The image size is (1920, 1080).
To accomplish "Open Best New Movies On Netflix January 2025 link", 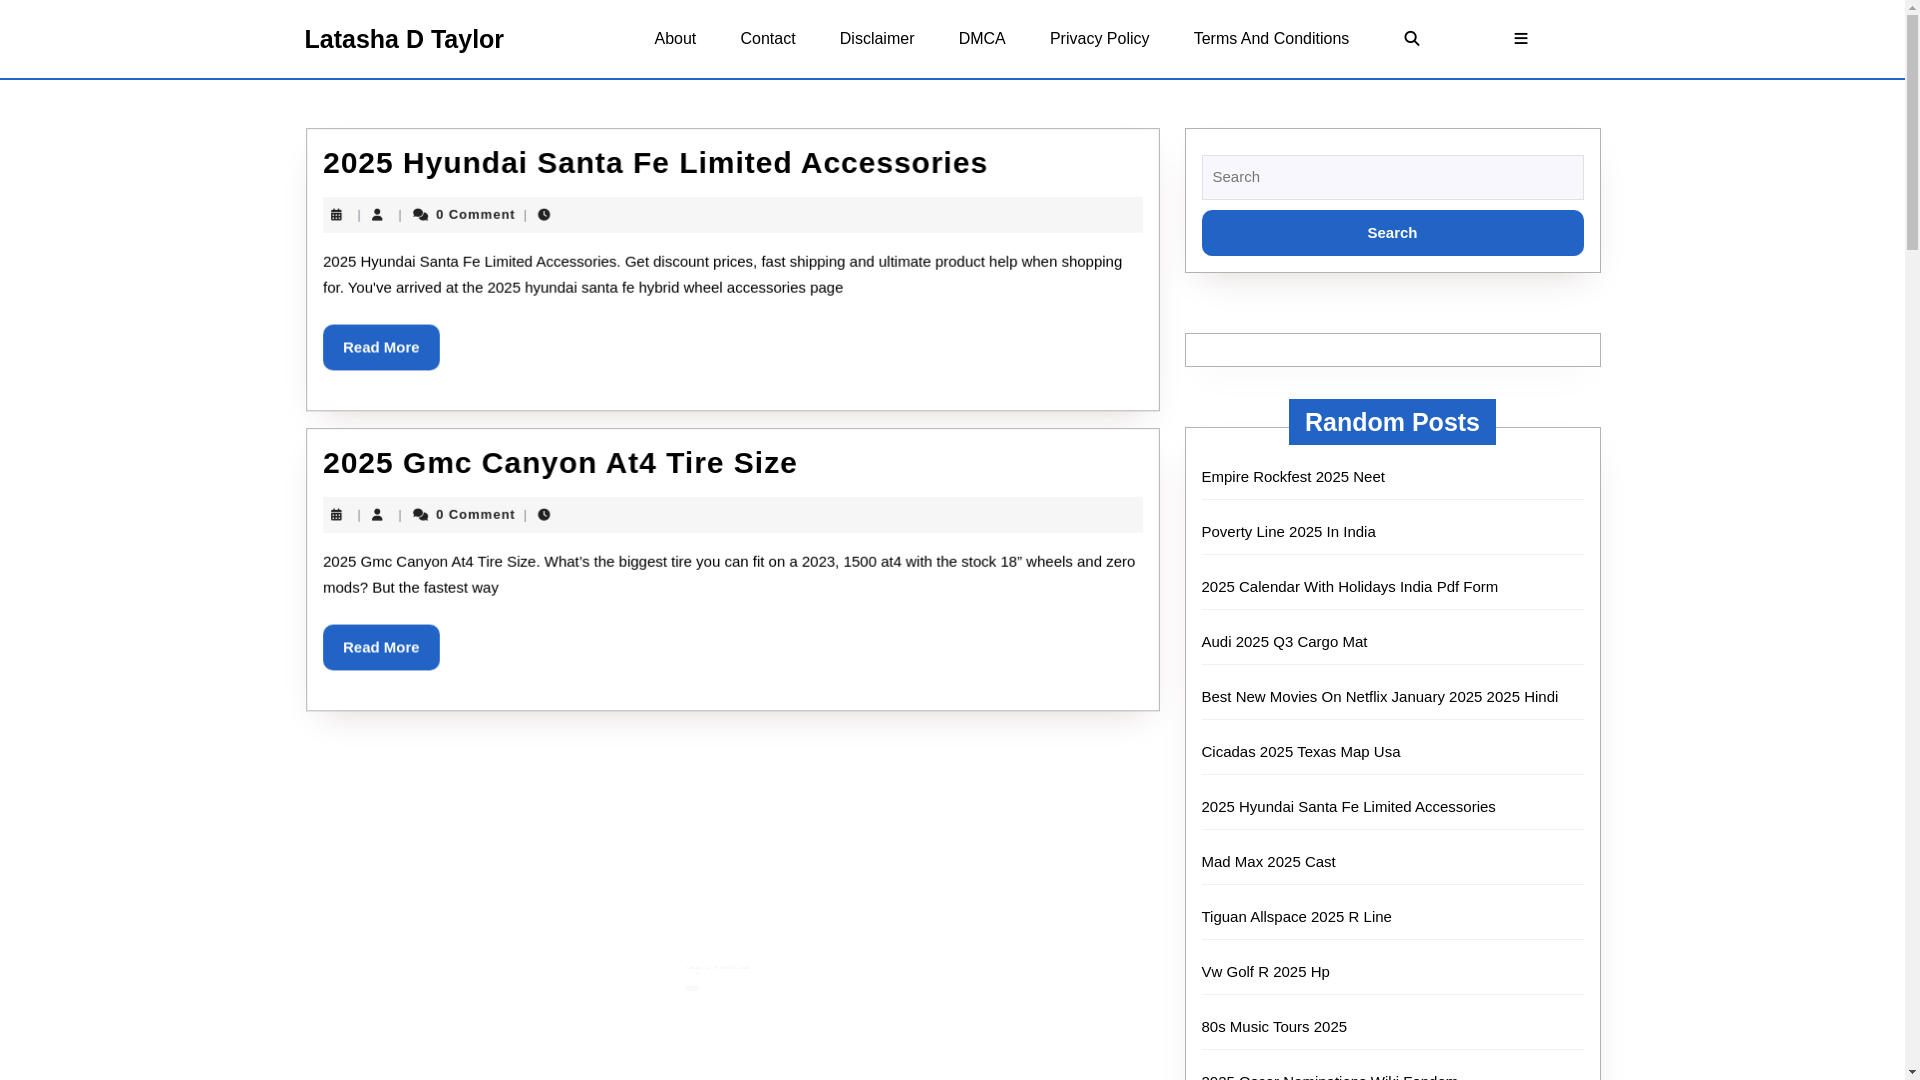I will [1380, 697].
